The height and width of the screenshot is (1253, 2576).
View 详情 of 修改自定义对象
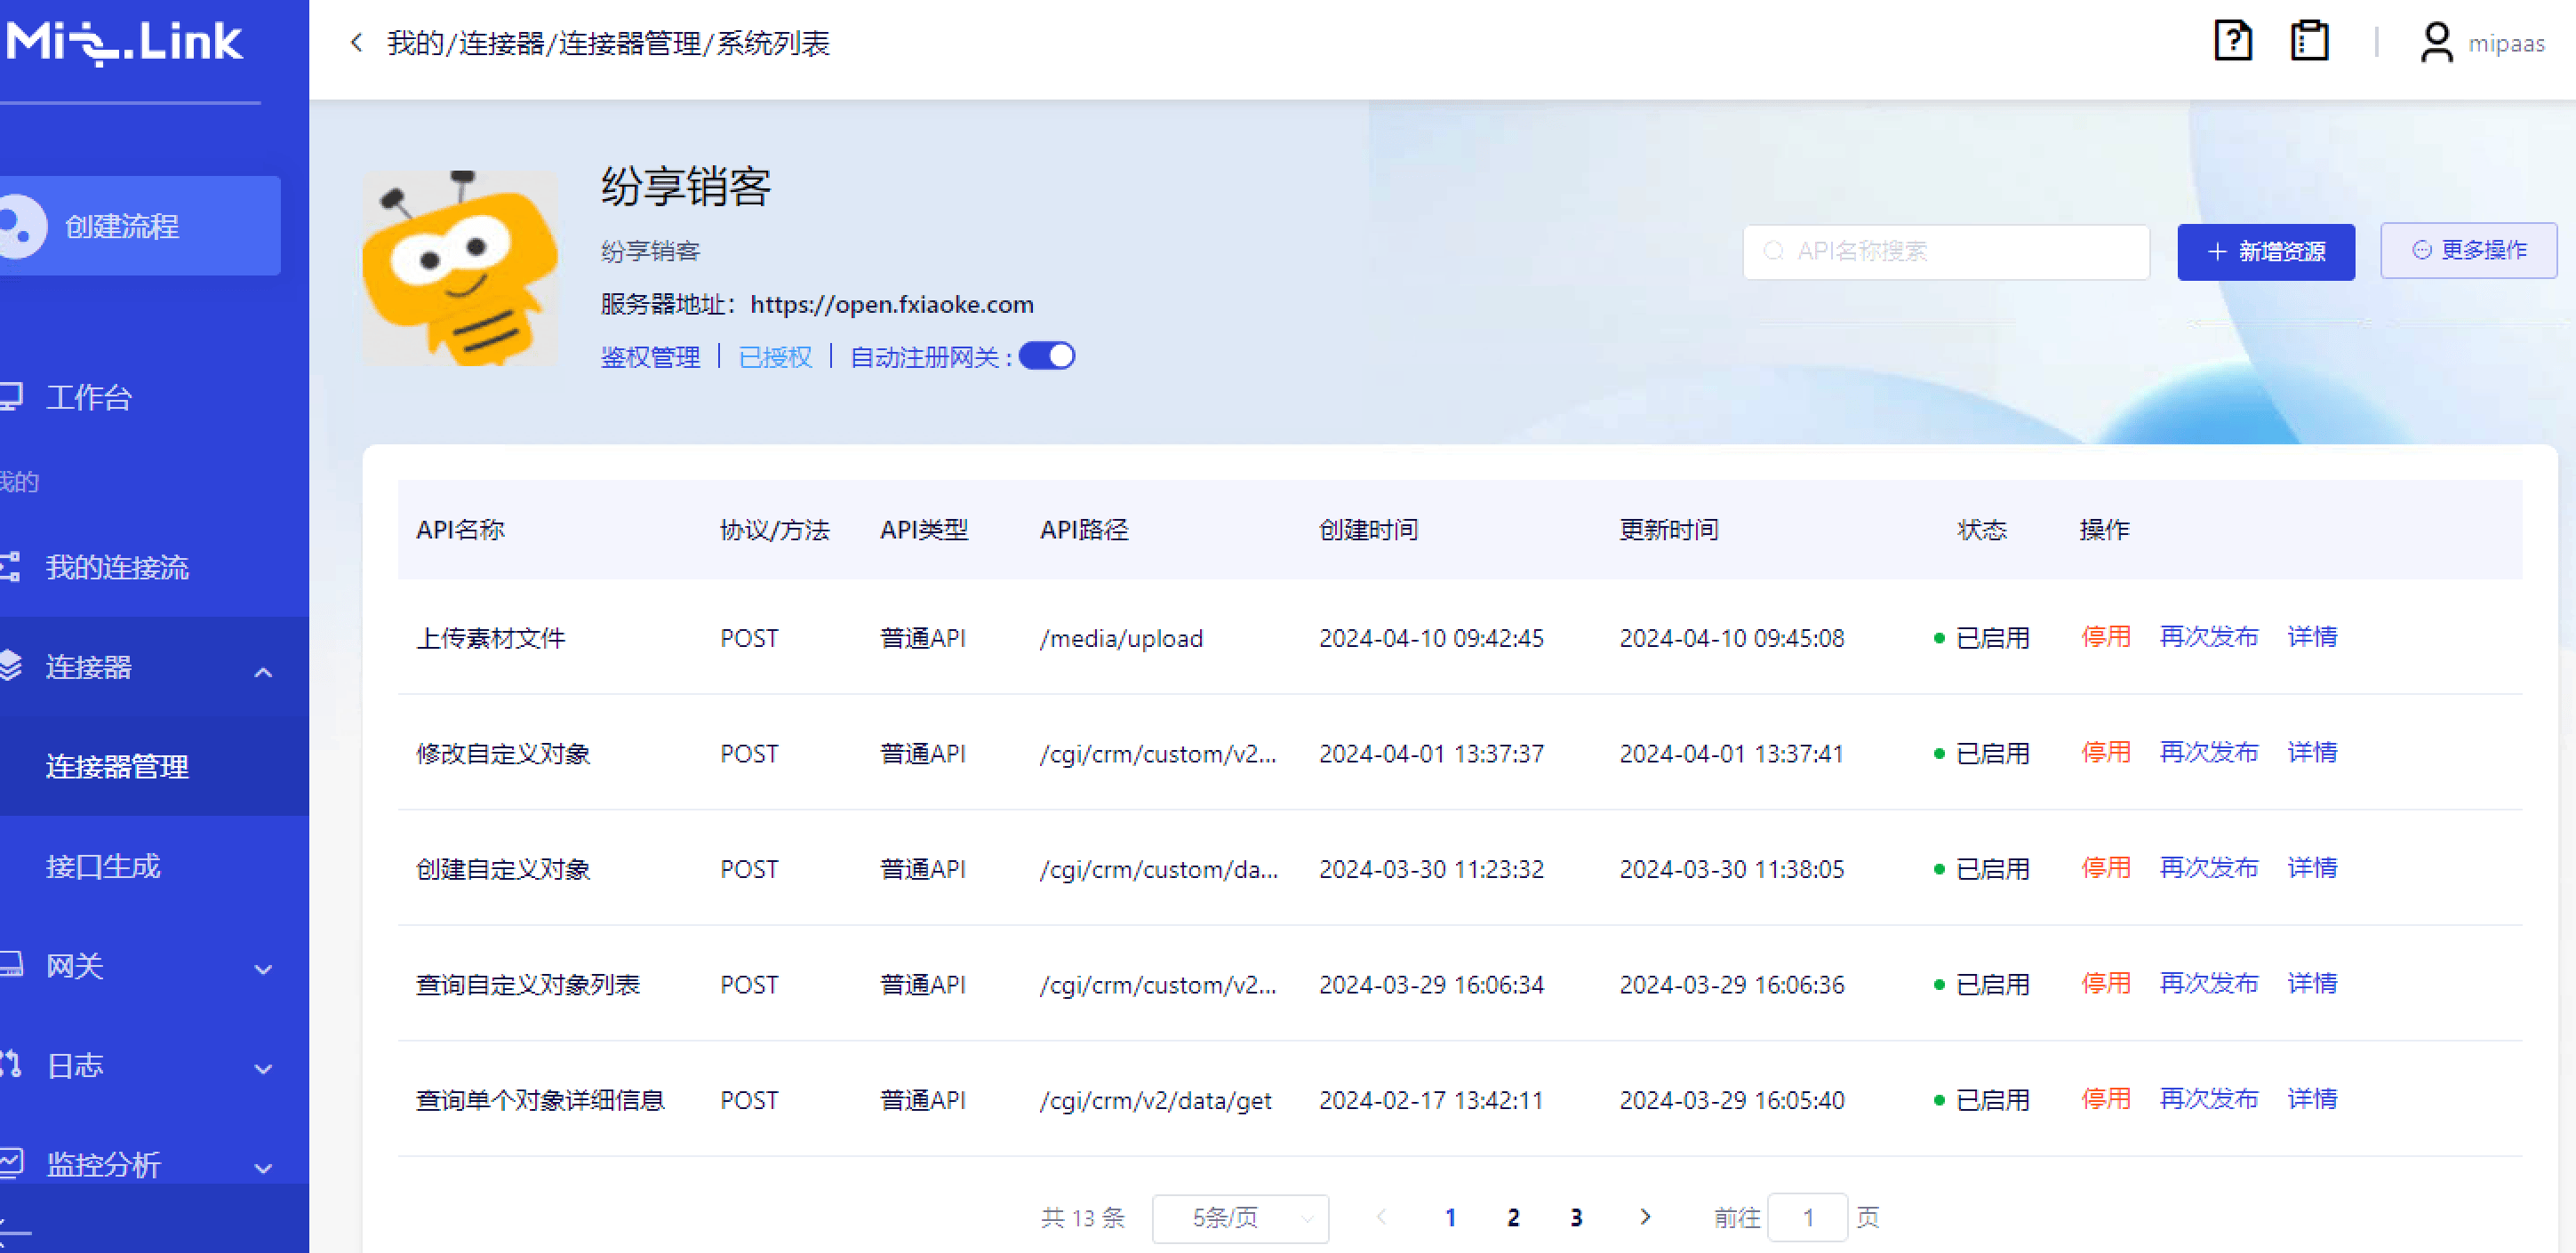click(2312, 752)
